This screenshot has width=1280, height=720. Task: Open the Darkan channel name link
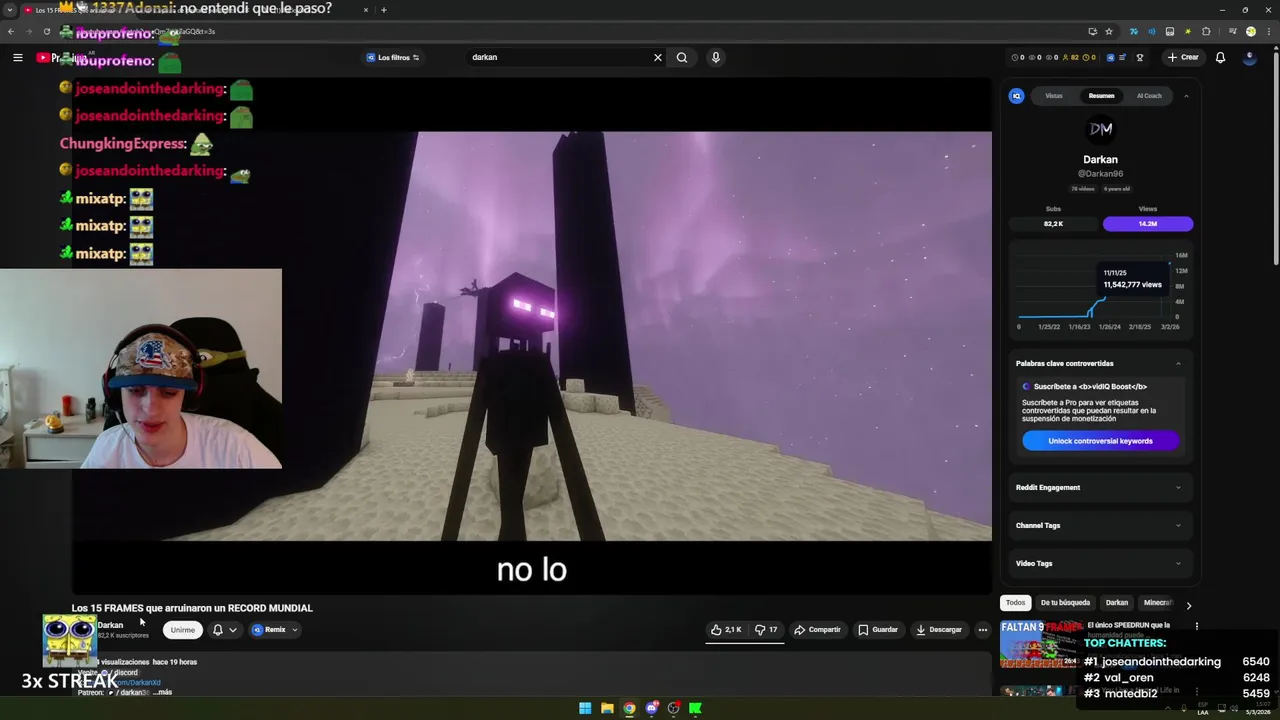pos(110,625)
